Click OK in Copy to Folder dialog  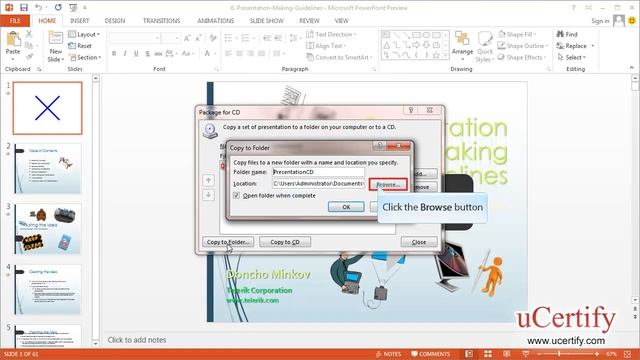[x=346, y=207]
